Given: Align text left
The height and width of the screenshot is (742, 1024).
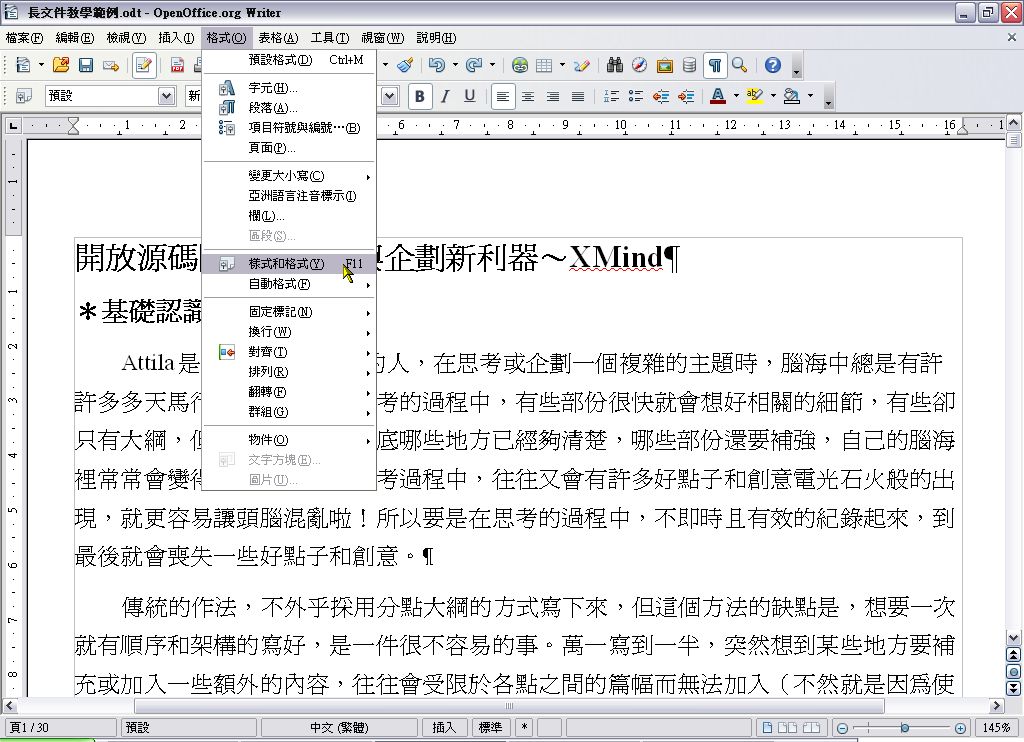Looking at the screenshot, I should [502, 96].
